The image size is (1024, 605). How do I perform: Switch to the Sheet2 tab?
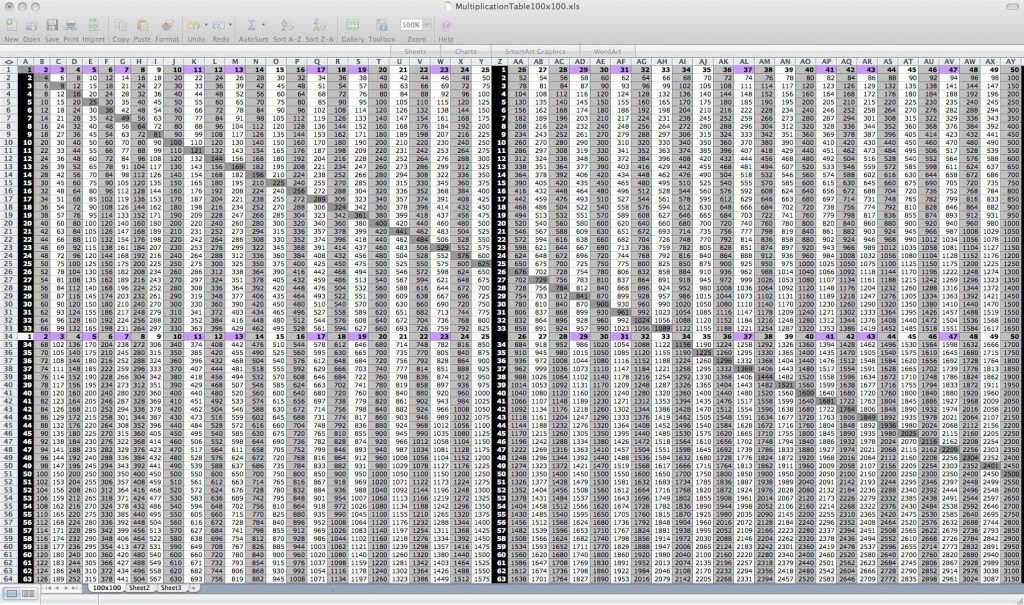139,588
